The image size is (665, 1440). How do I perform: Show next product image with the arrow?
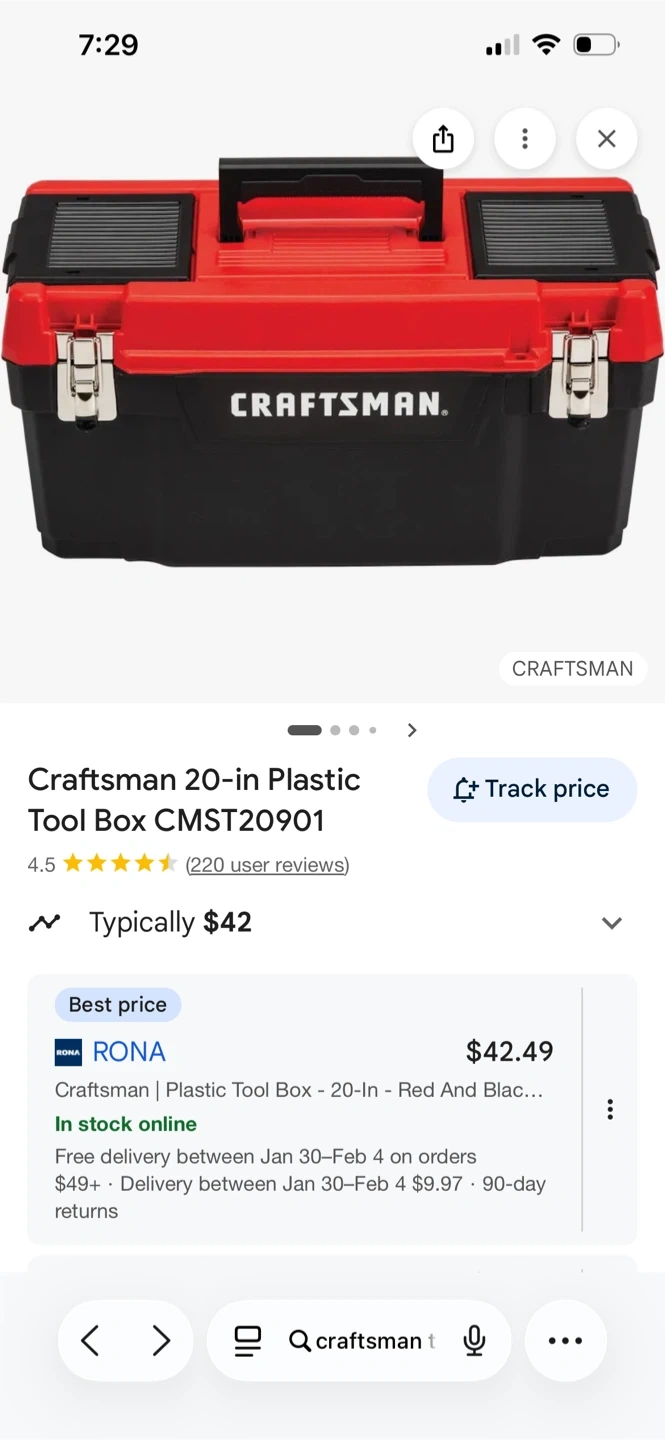coord(412,730)
